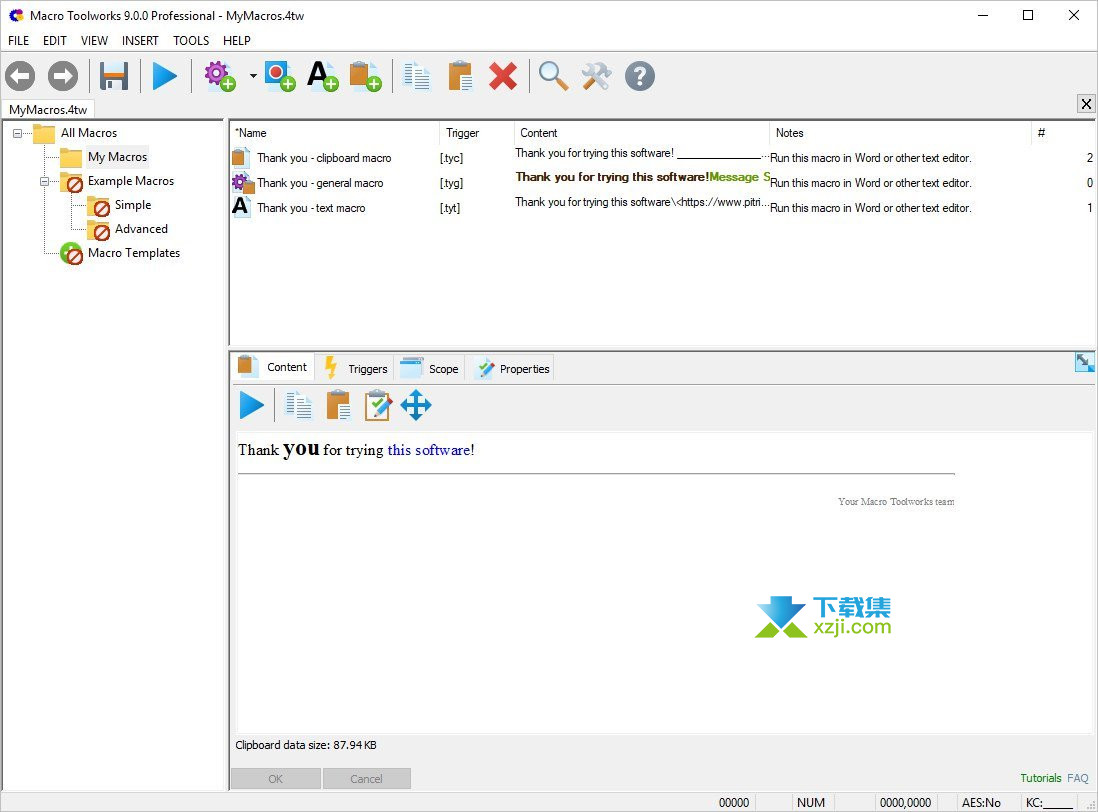Select the Simple macro group
The height and width of the screenshot is (812, 1098).
tap(133, 205)
